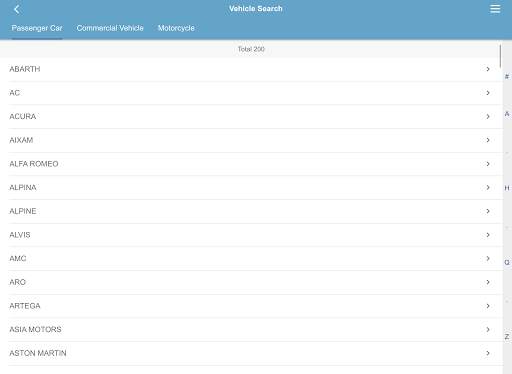The image size is (512, 374).
Task: Select ARO brand name
Action: point(17,282)
